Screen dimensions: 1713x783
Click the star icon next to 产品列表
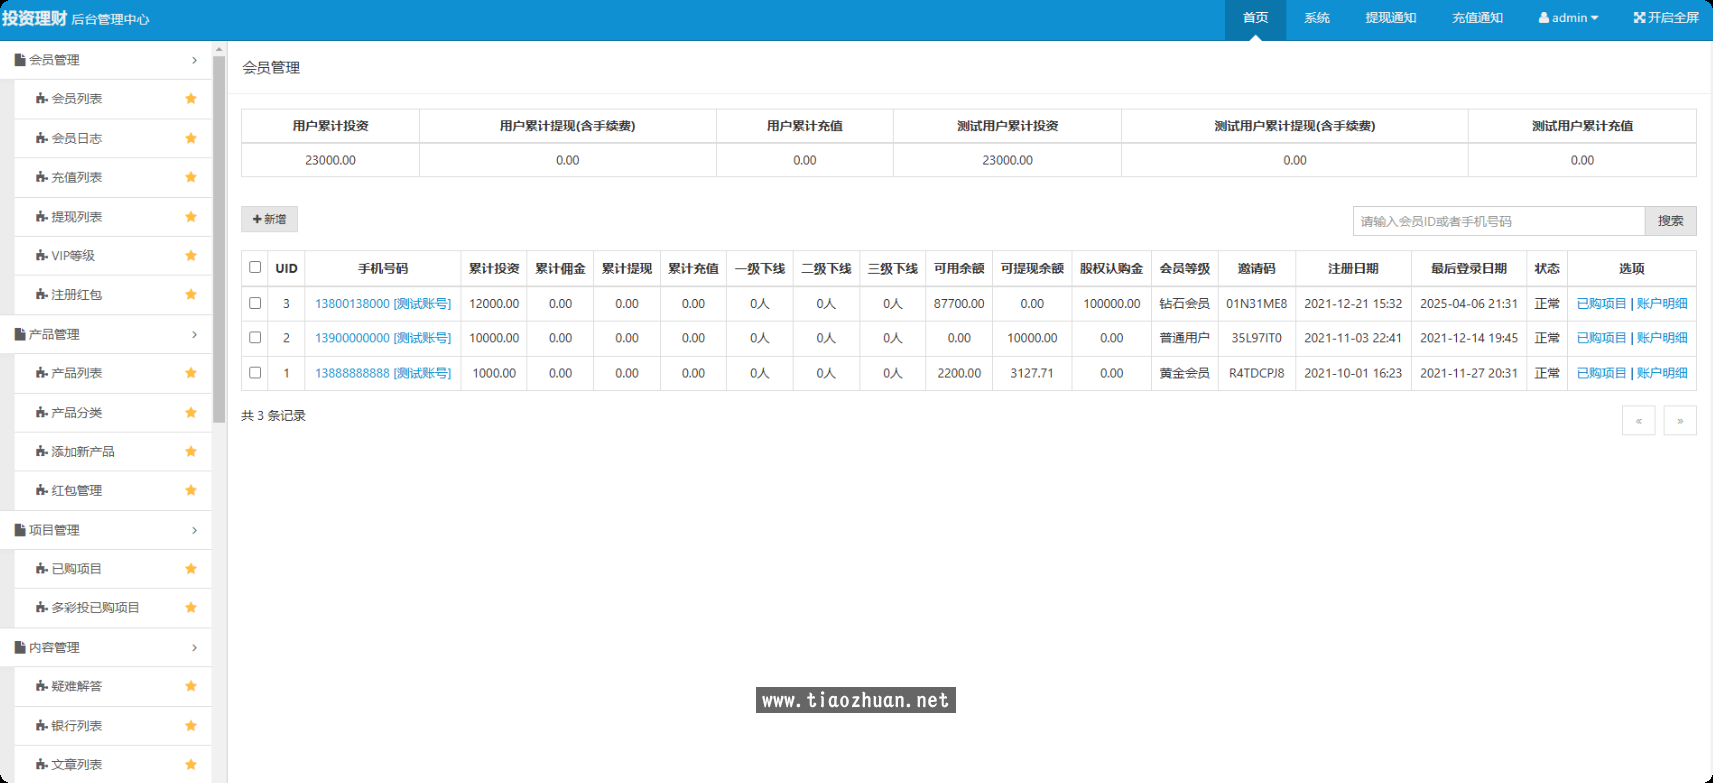[191, 373]
